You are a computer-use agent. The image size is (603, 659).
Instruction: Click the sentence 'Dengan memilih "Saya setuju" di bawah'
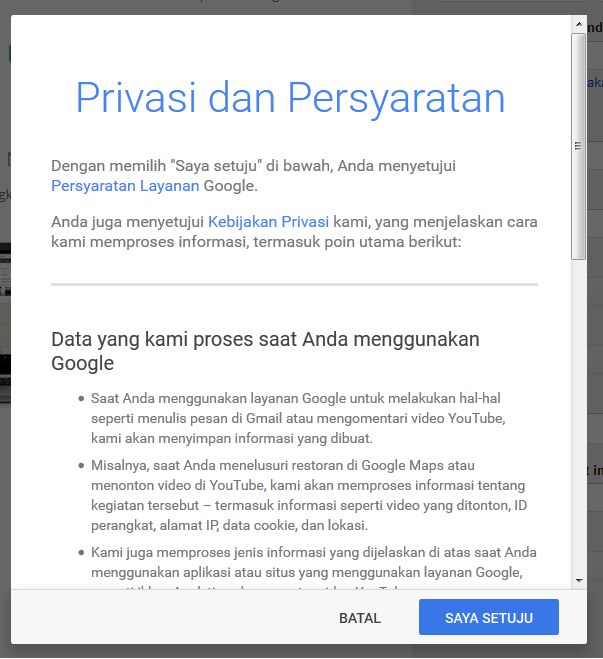click(253, 176)
